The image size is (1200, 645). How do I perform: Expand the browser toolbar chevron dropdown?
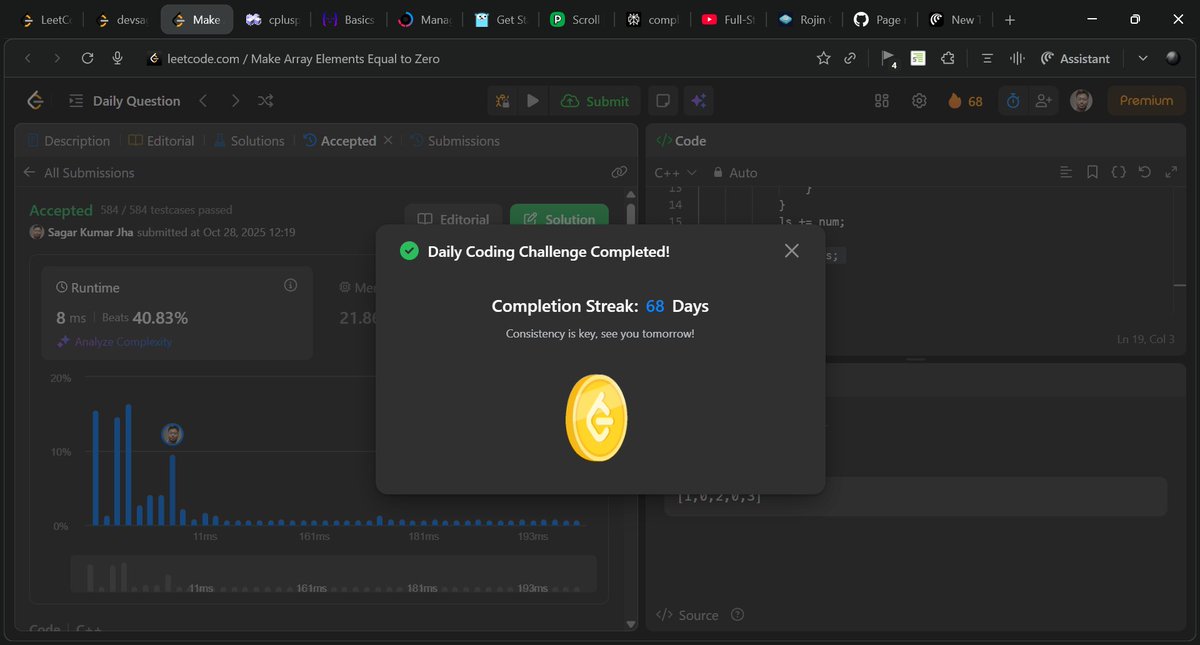point(1143,59)
